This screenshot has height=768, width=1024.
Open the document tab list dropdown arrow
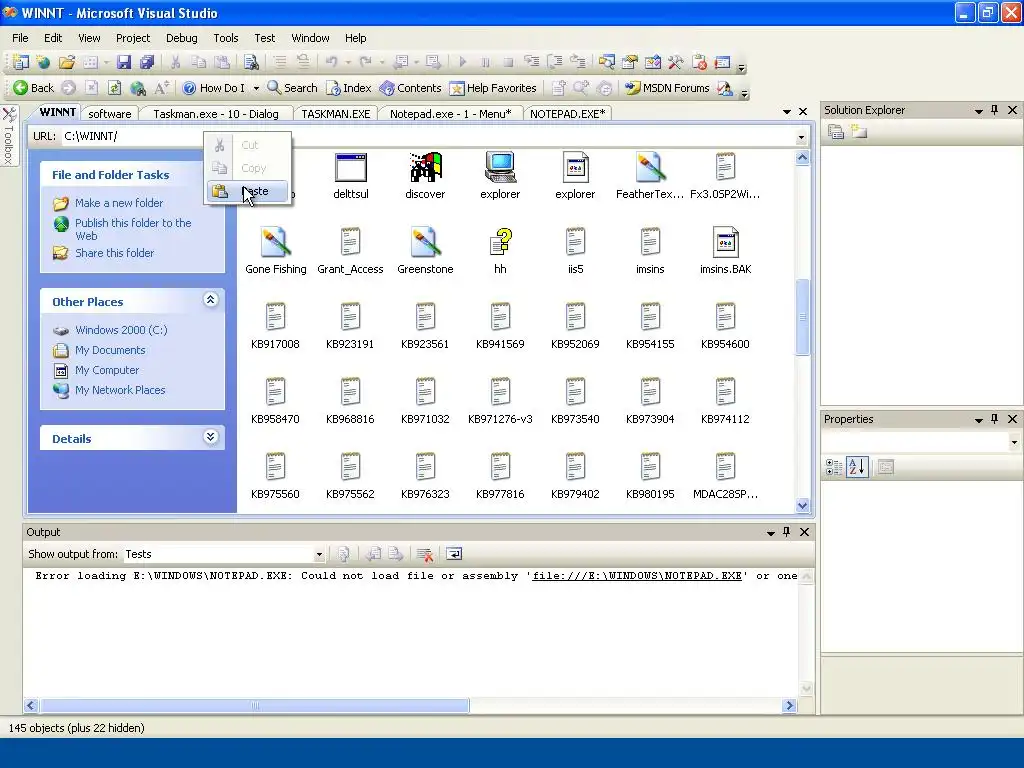(x=787, y=112)
